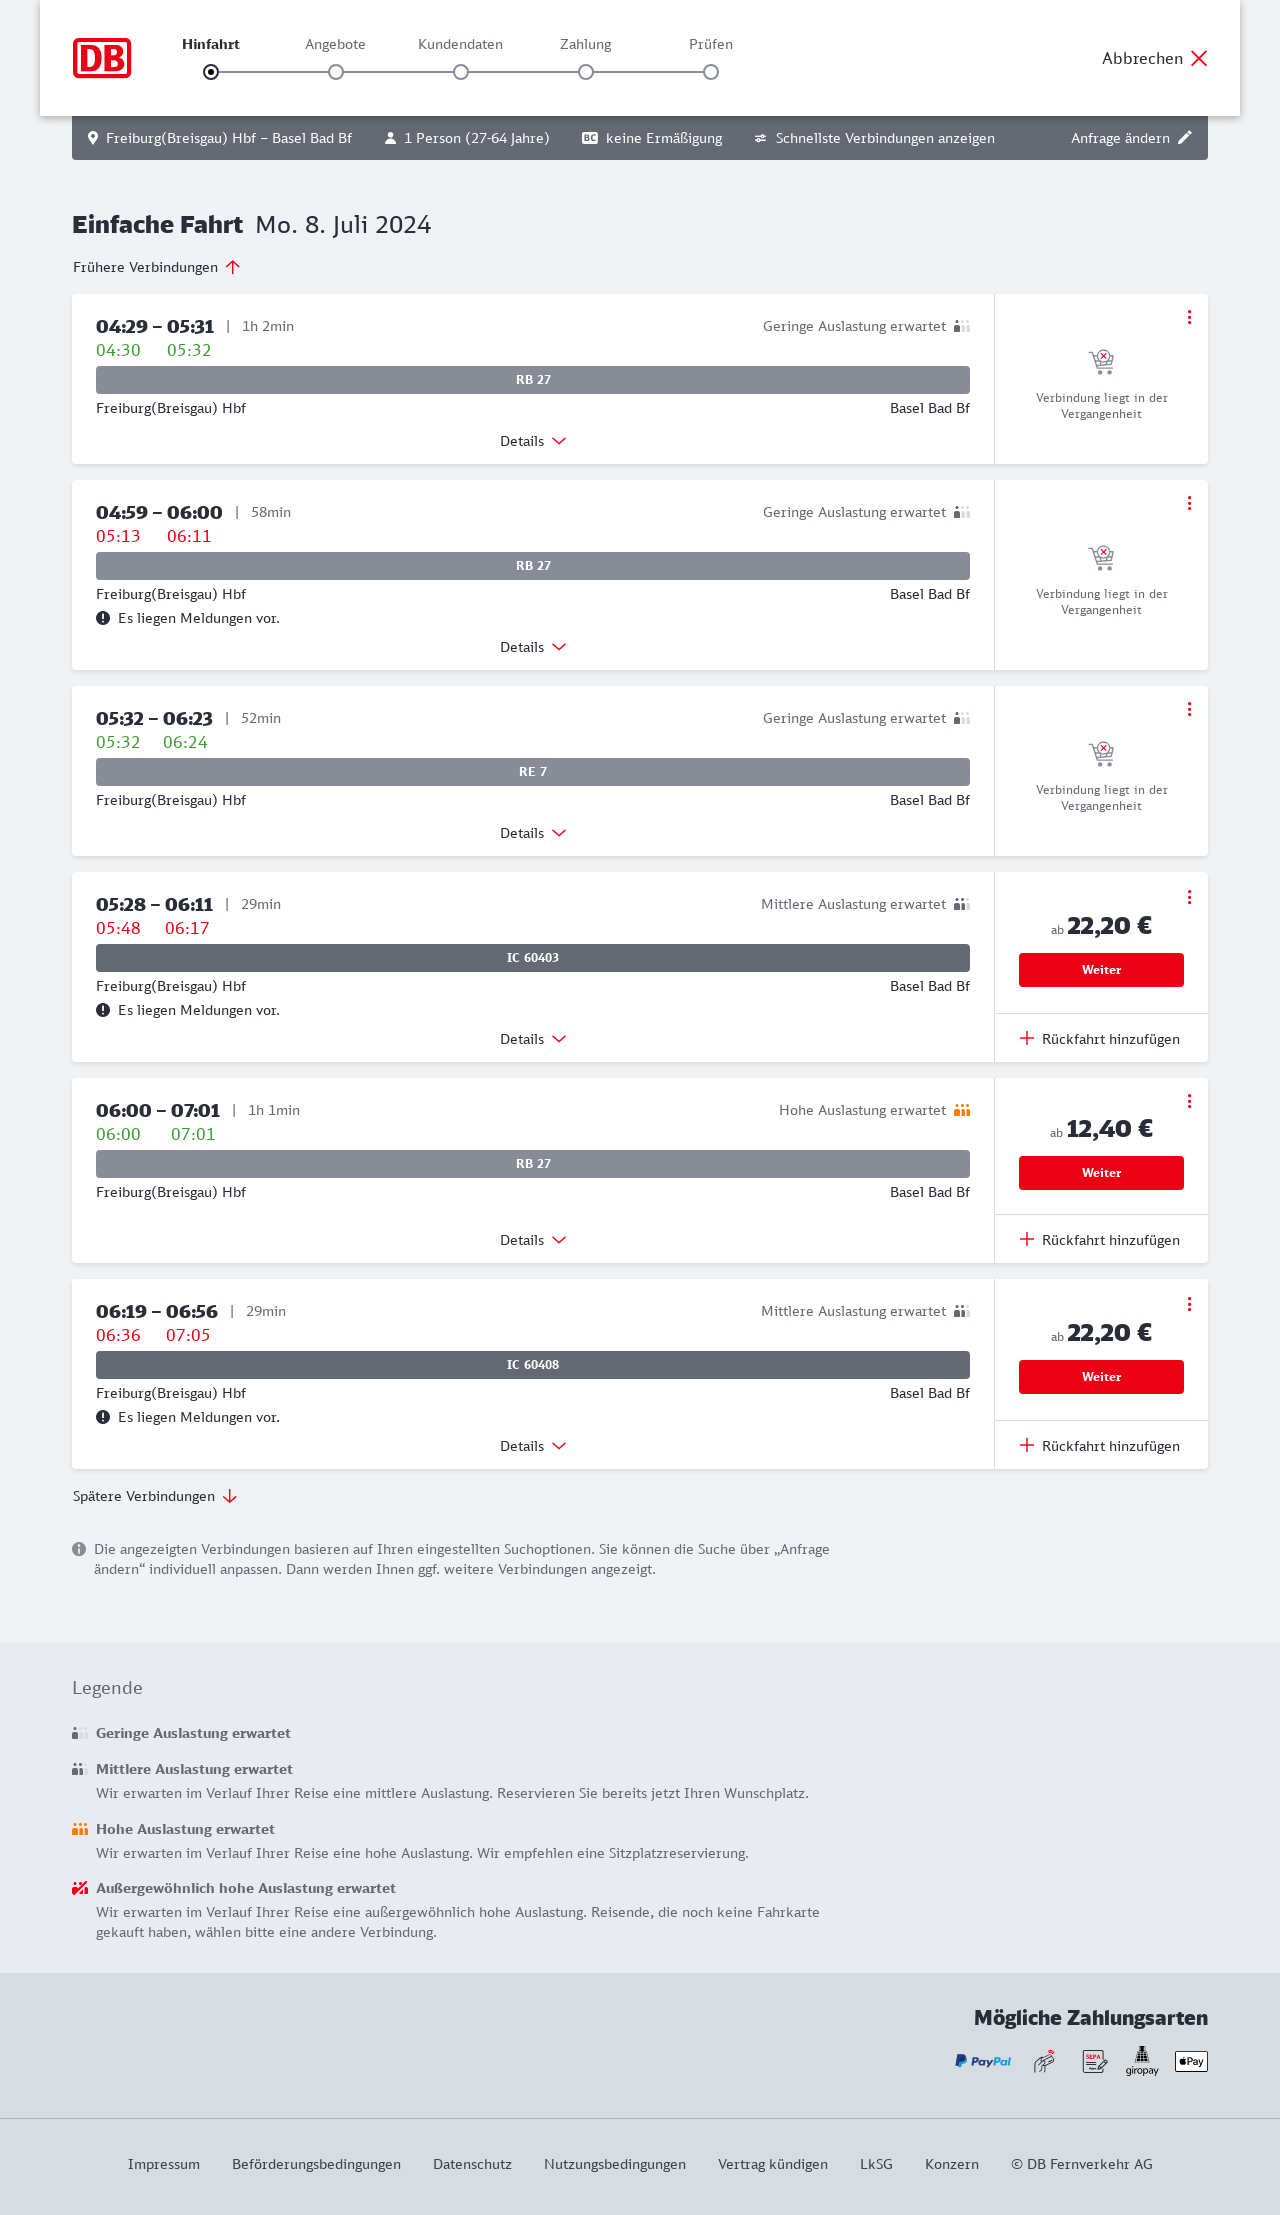Screen dimensions: 1280x2215
Task: Open three-dot menu for 04:29 connection
Action: [x=1189, y=317]
